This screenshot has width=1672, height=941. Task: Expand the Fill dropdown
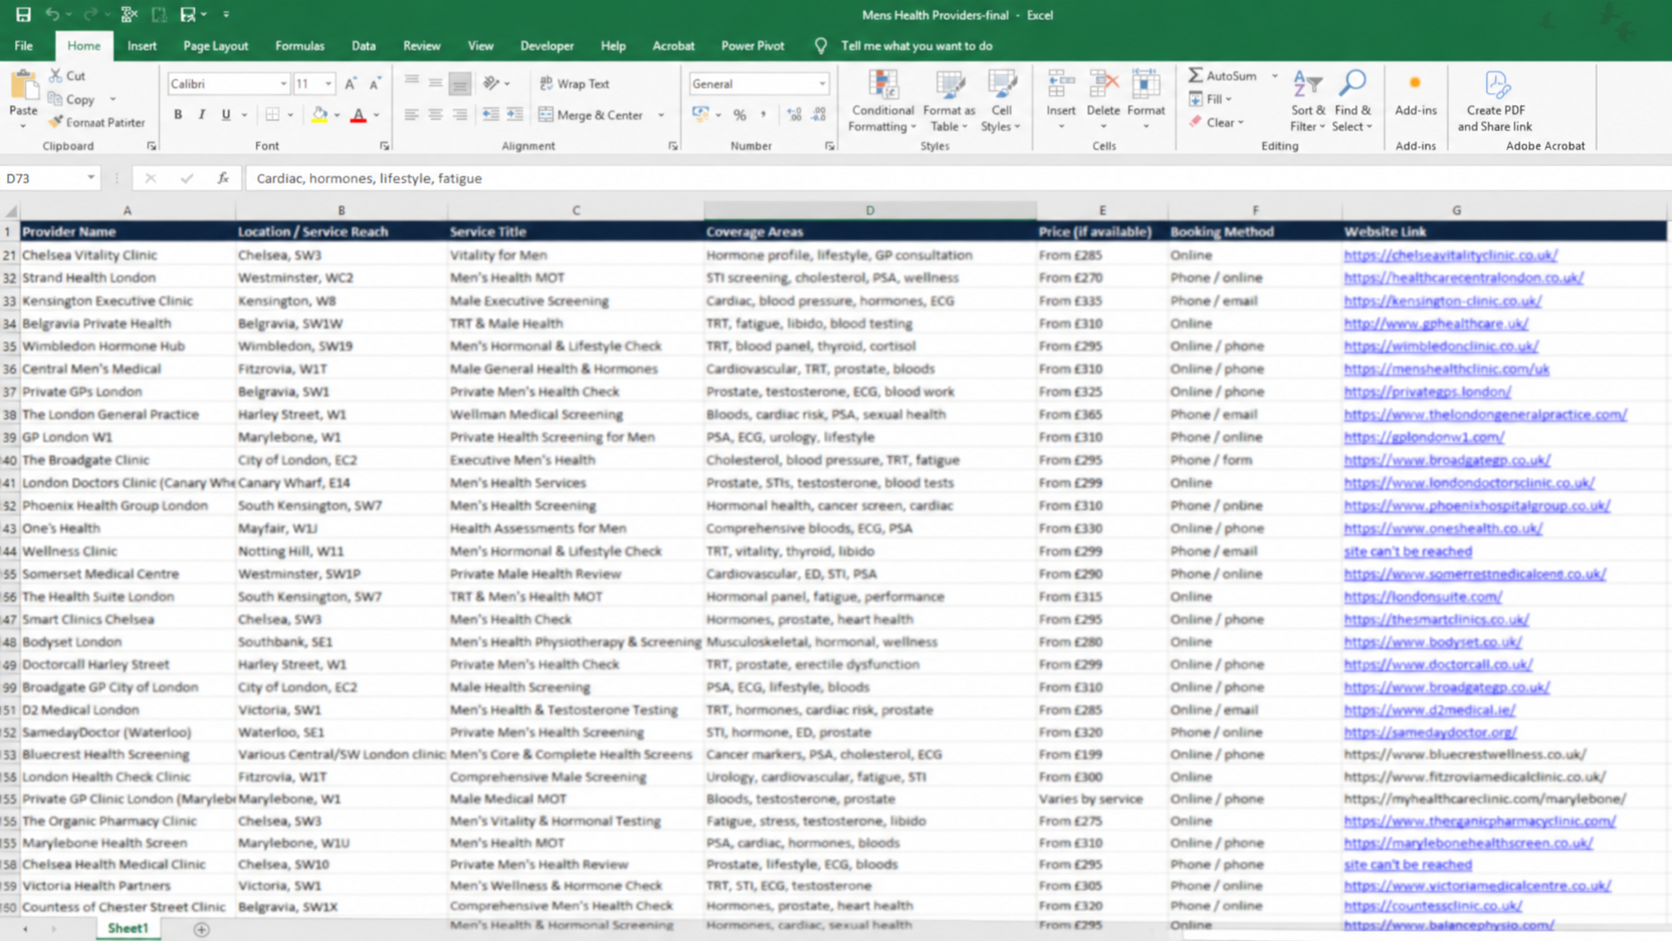coord(1228,99)
